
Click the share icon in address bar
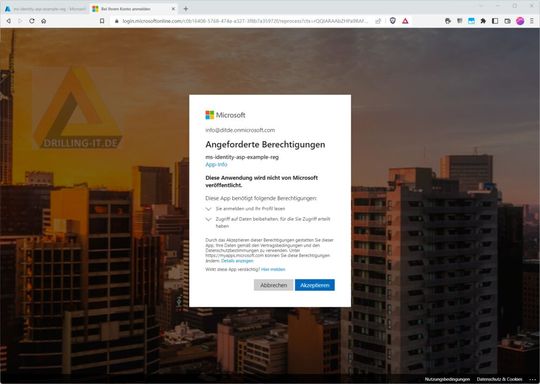click(378, 21)
